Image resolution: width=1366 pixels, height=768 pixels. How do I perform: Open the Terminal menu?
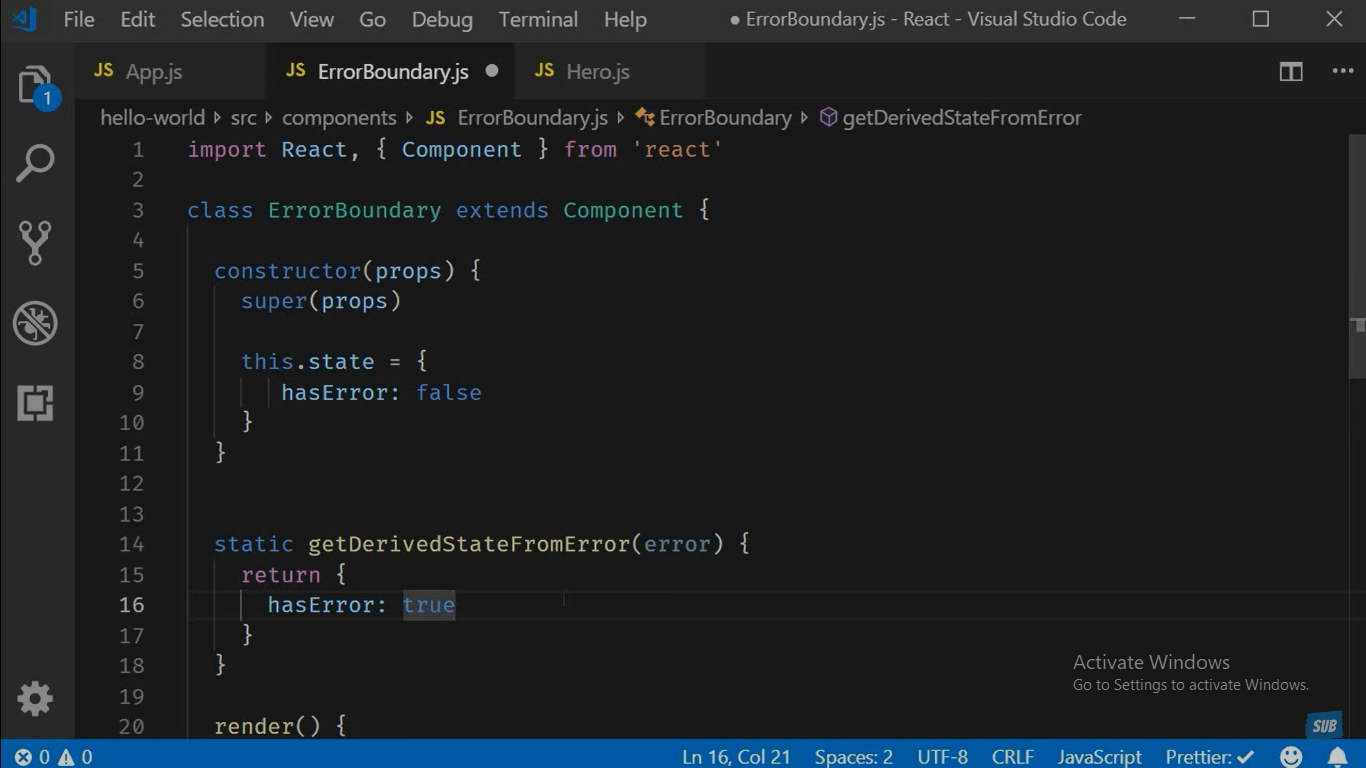tap(538, 19)
